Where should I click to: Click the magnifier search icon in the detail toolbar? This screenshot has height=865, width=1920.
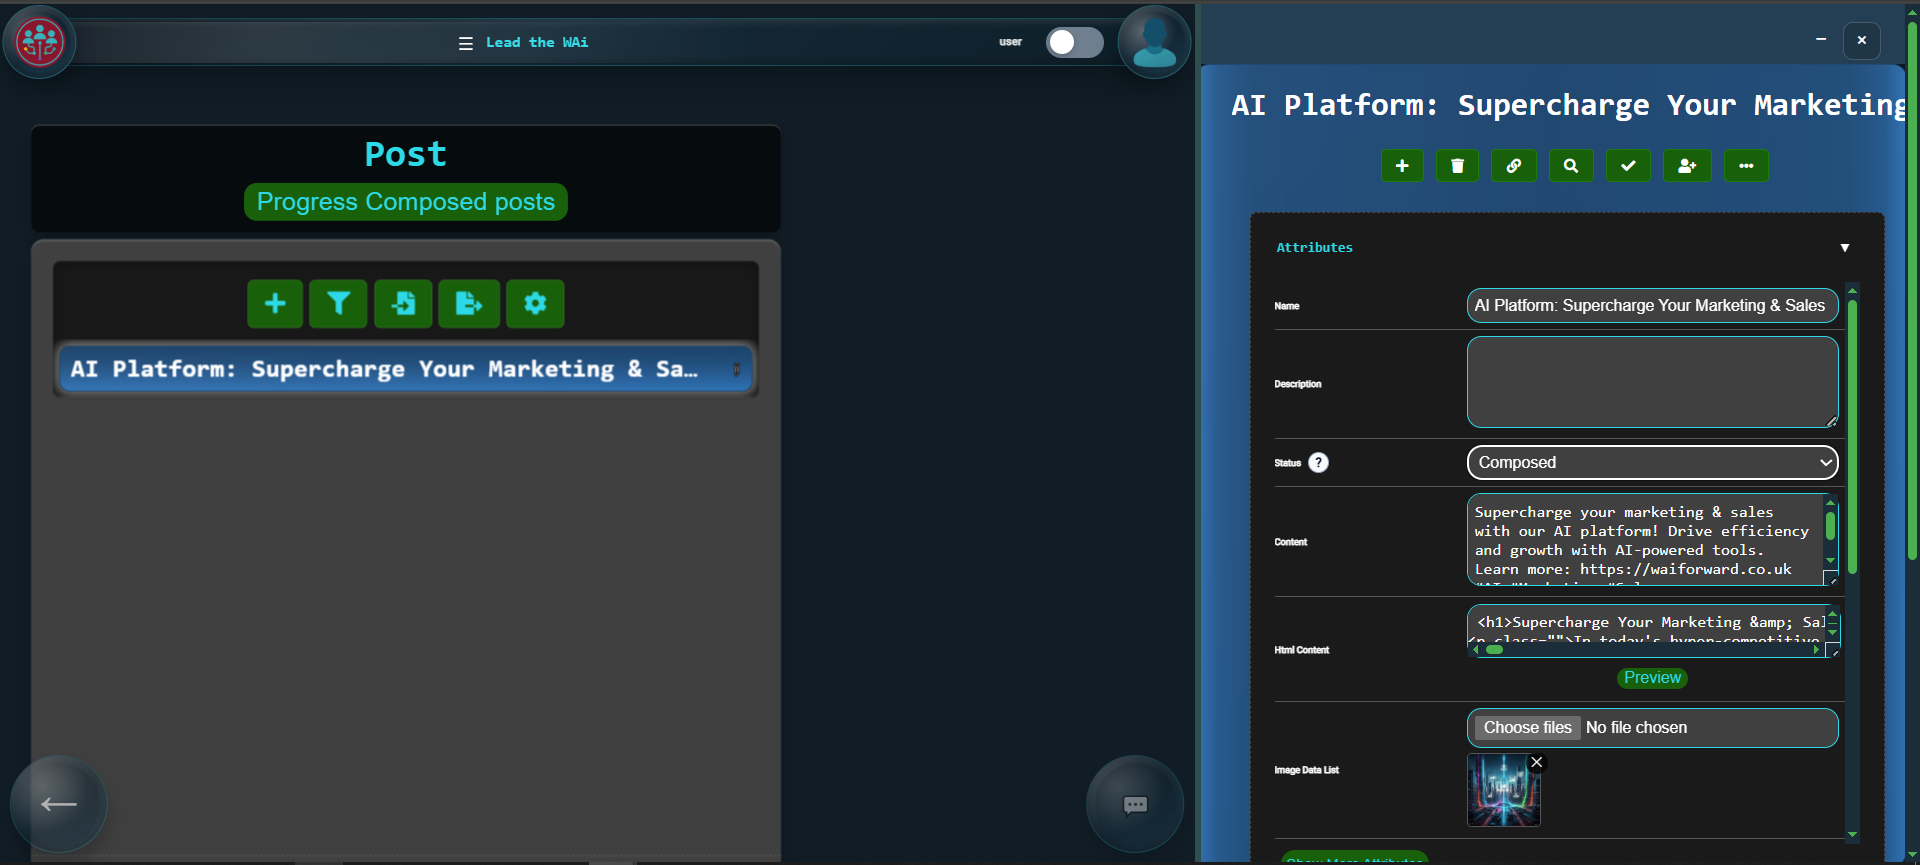pos(1571,166)
